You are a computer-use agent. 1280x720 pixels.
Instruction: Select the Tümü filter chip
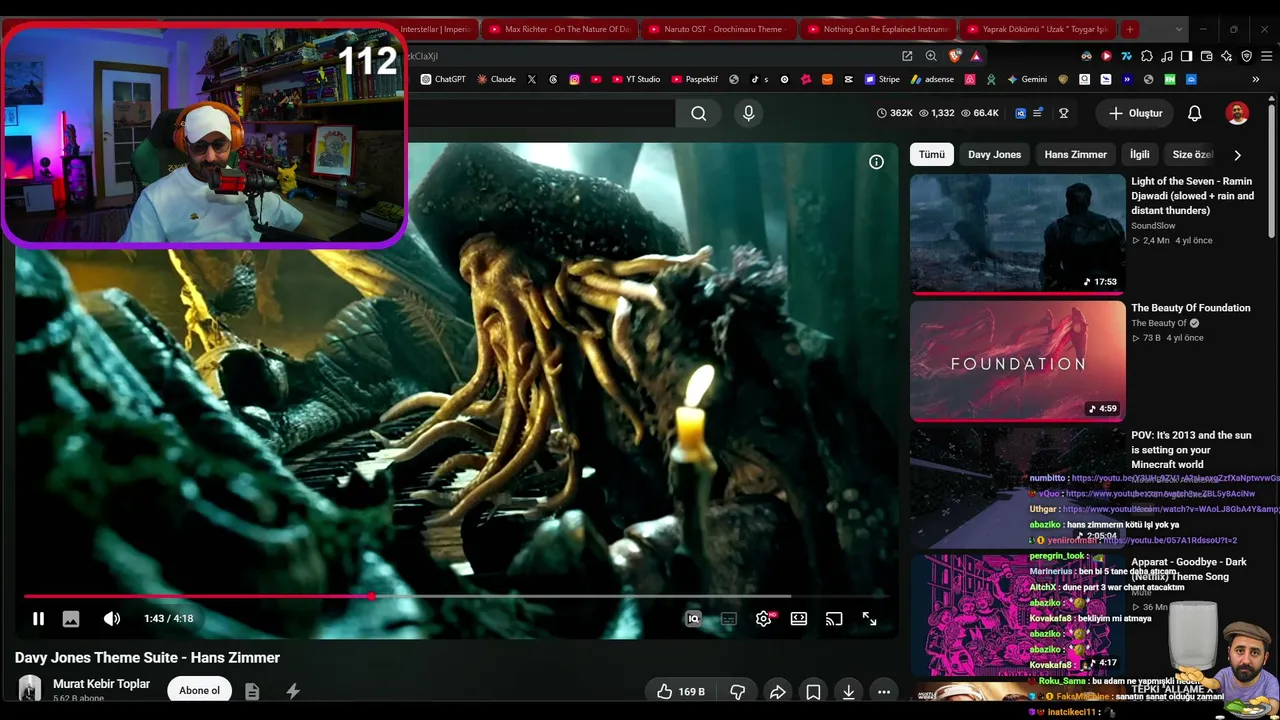coord(932,155)
